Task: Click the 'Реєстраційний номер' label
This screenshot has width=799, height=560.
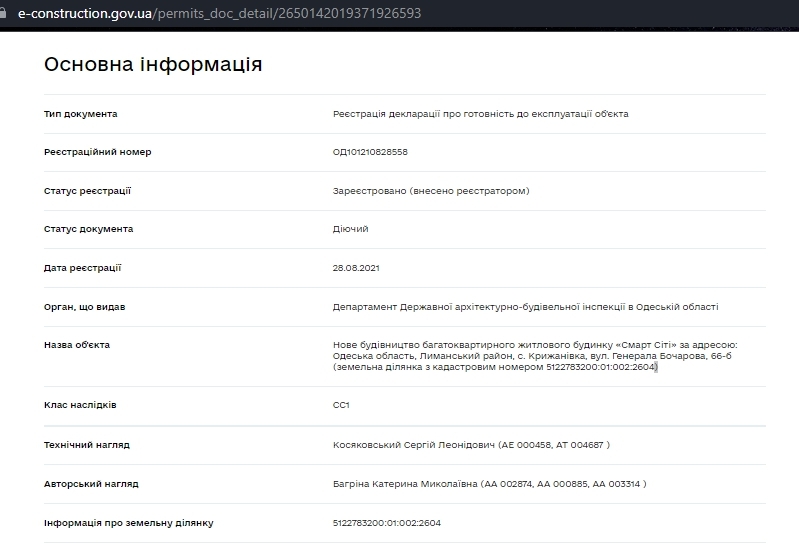Action: click(x=97, y=152)
